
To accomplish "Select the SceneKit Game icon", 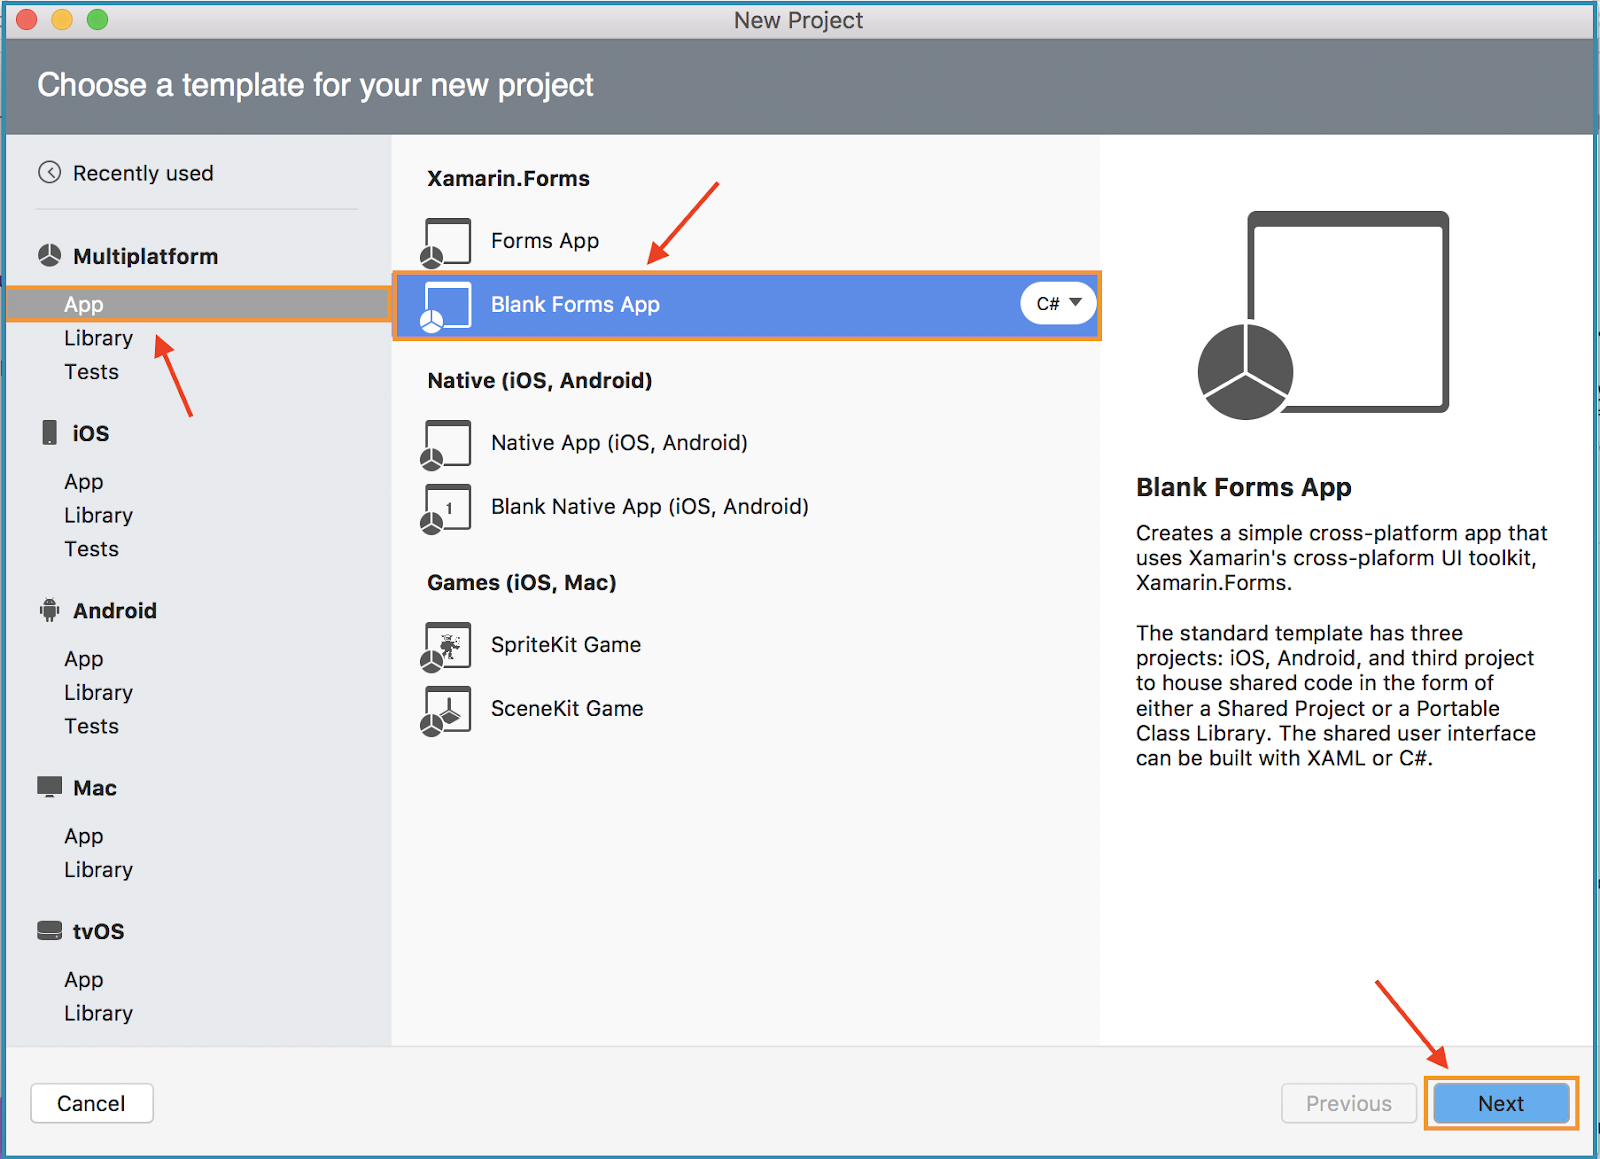I will coord(446,709).
